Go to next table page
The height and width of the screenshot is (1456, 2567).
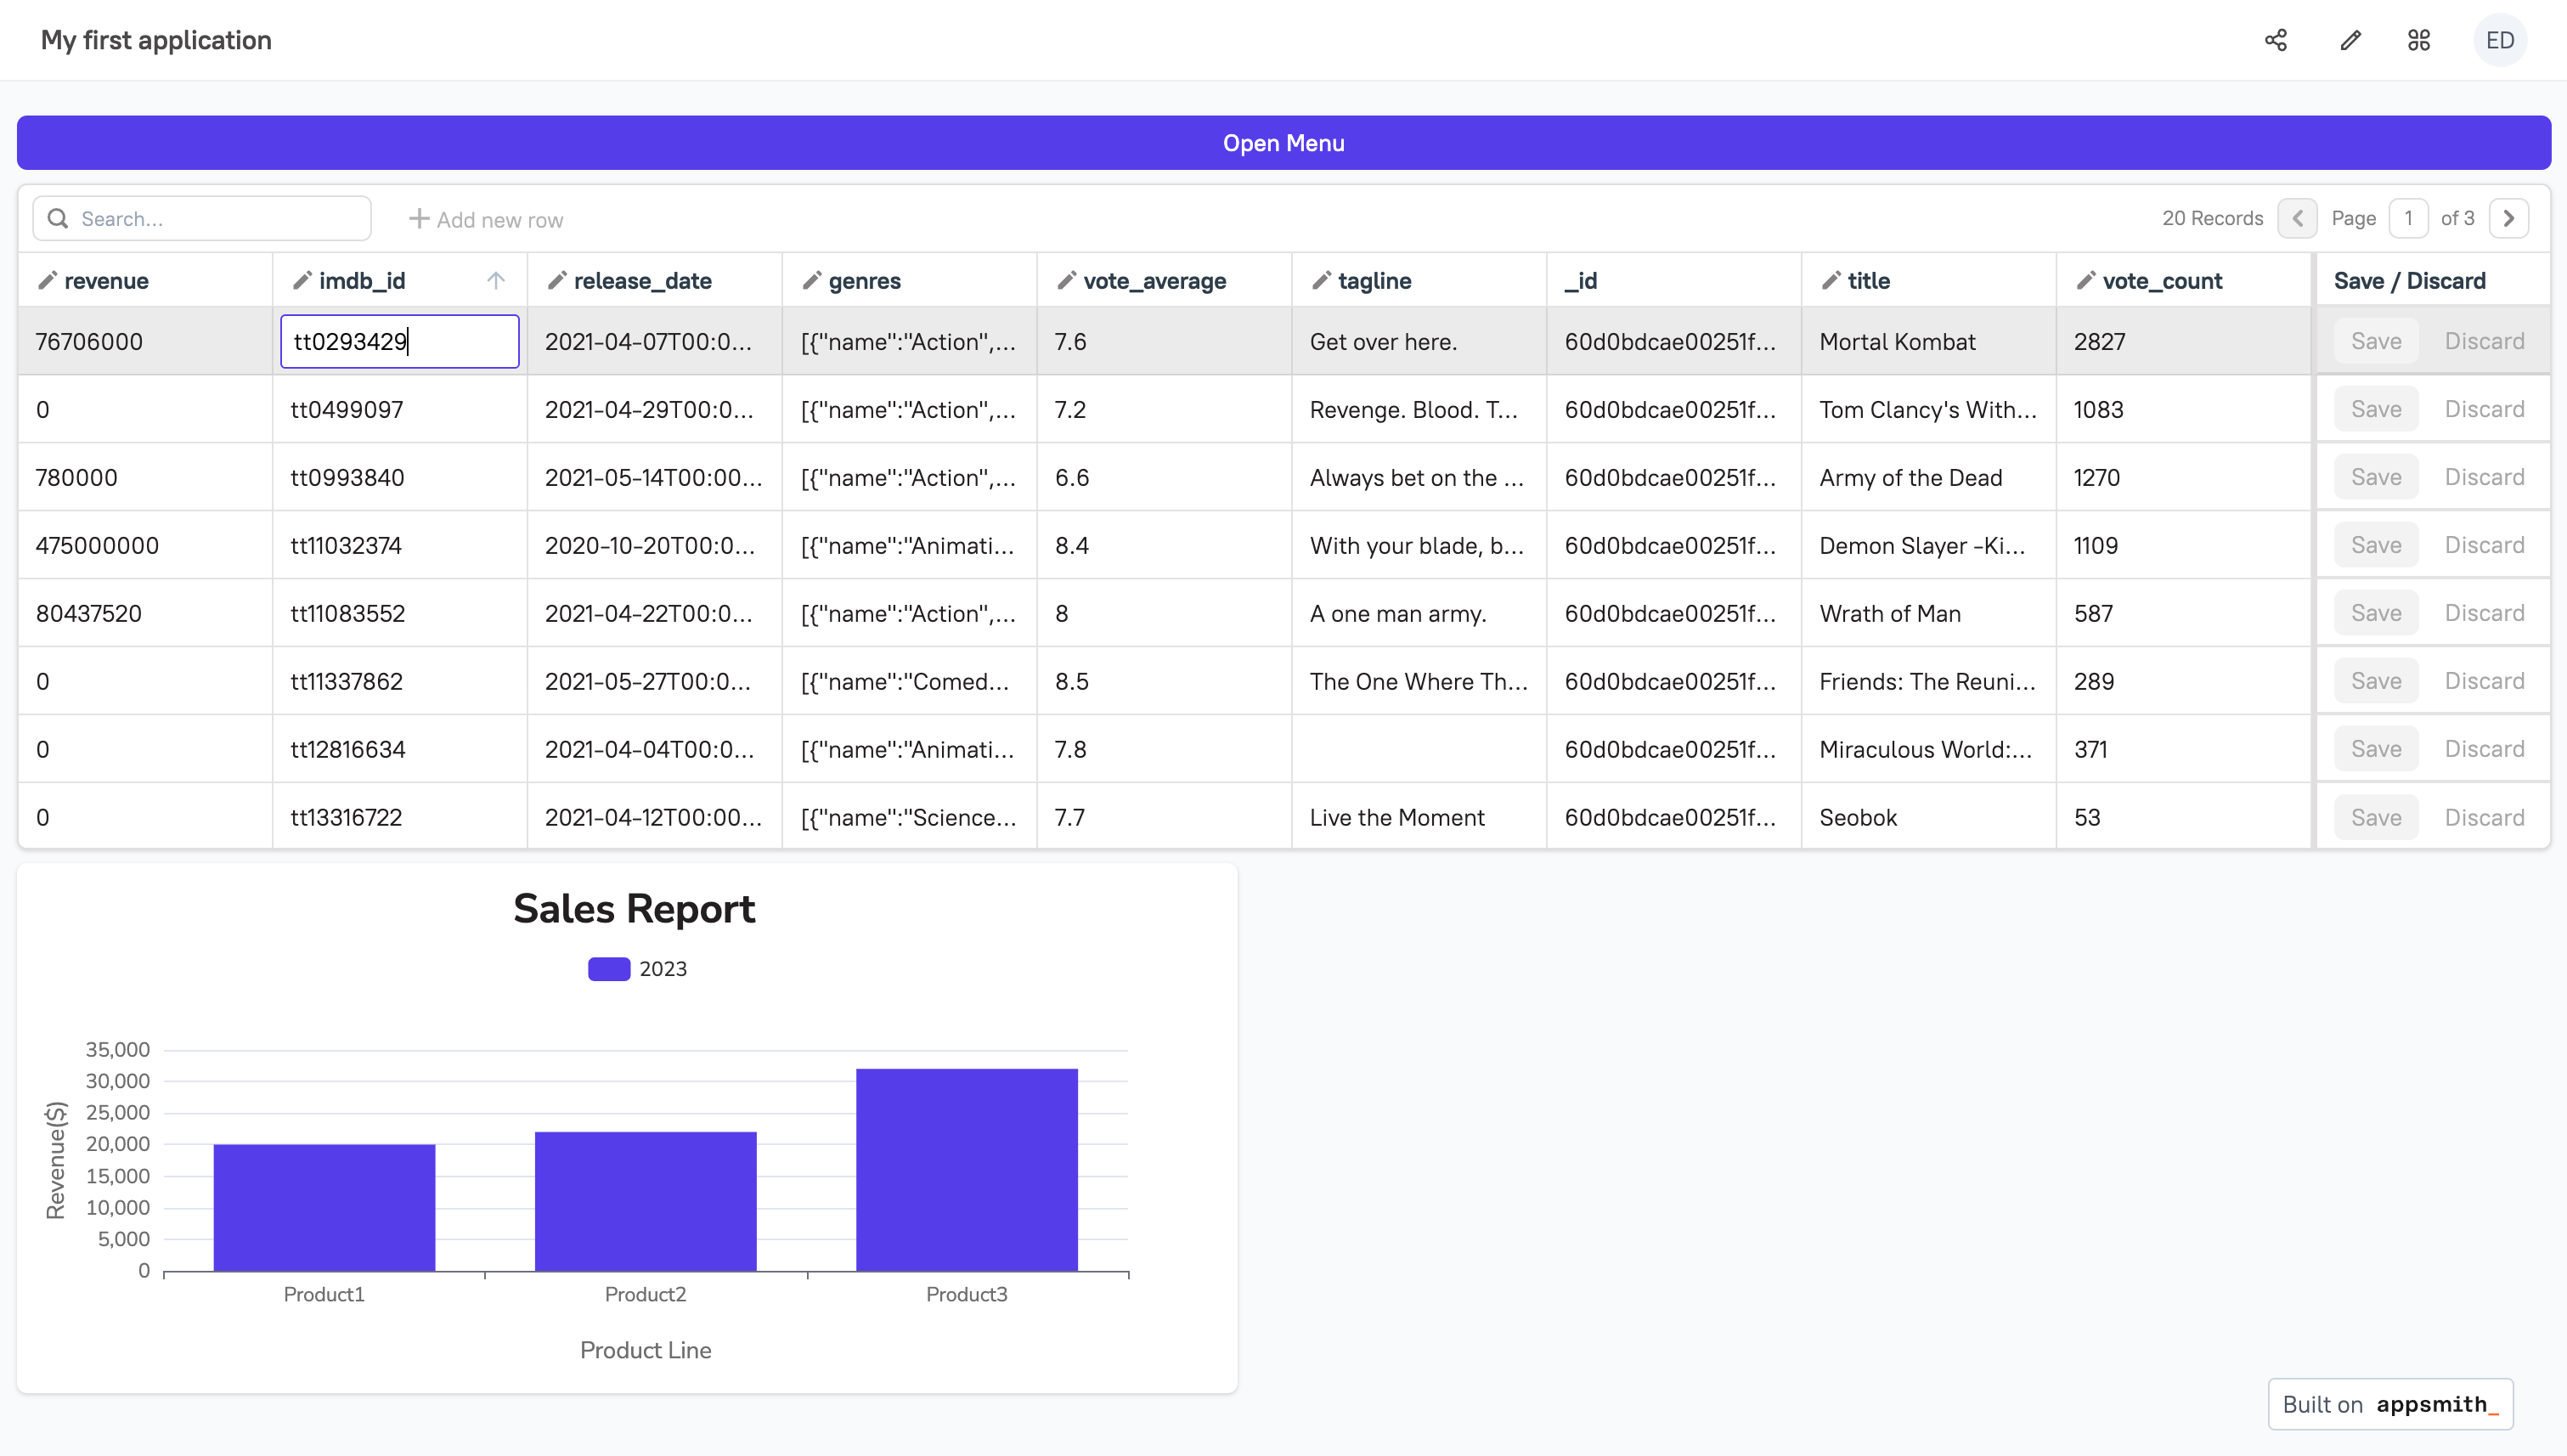click(x=2508, y=219)
